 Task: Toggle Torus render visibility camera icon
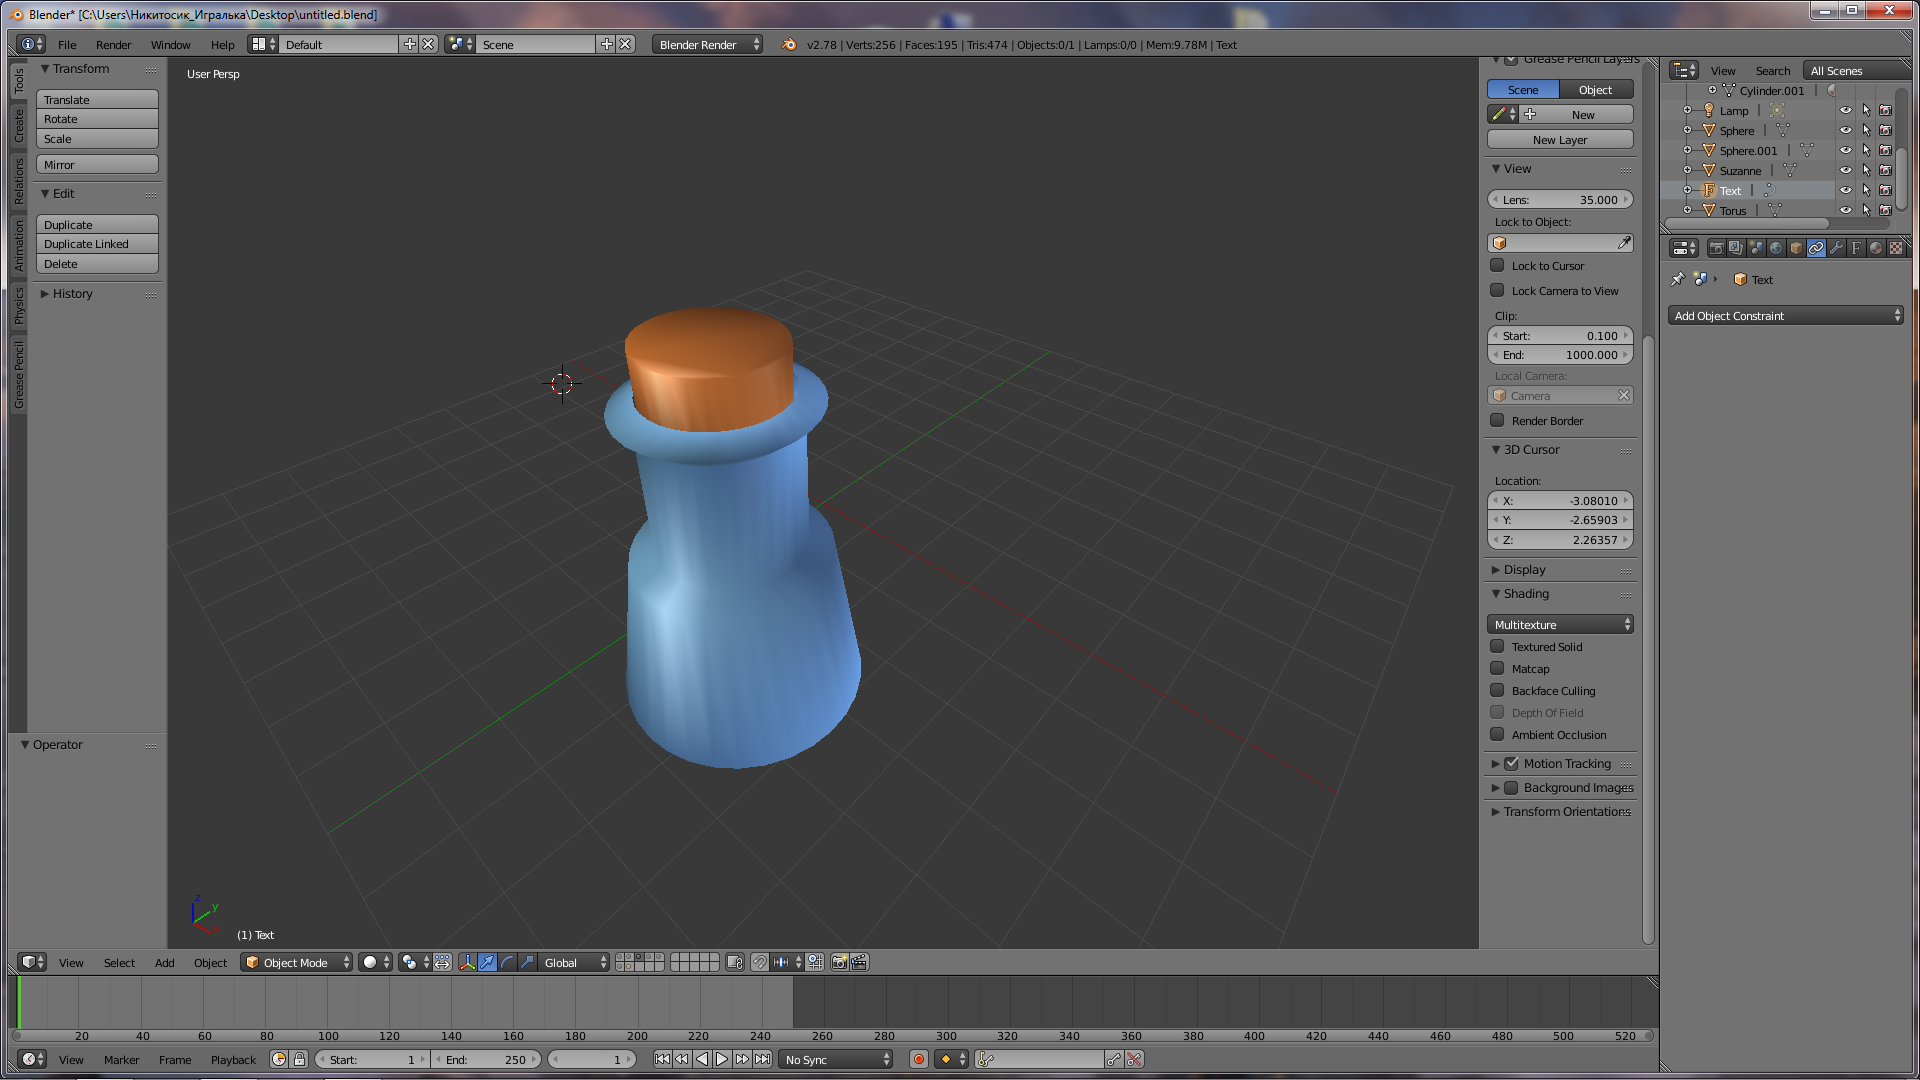(x=1886, y=211)
